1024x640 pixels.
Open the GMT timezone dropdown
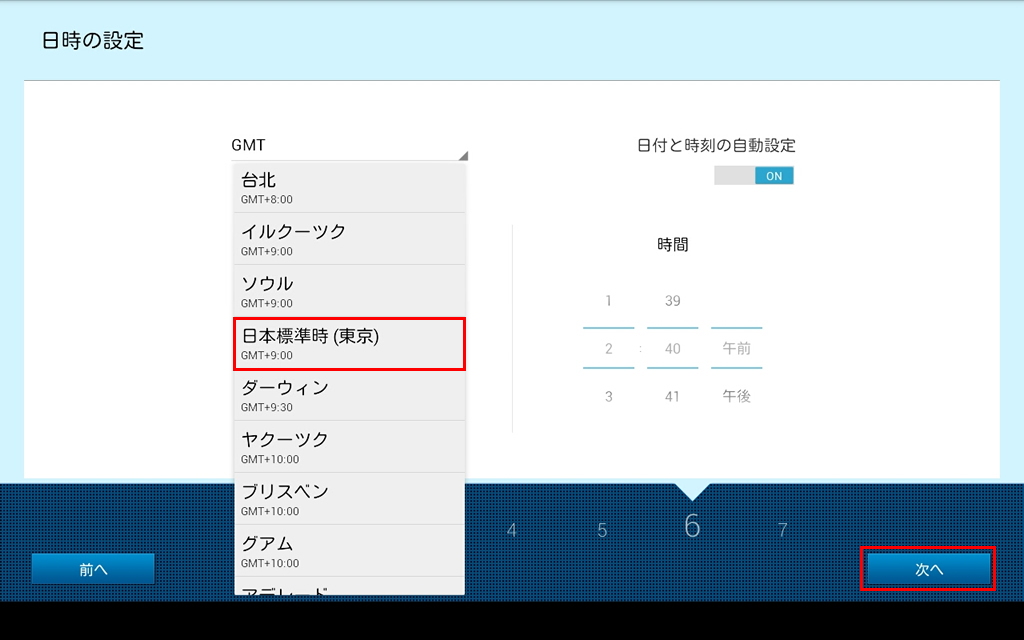tap(348, 146)
